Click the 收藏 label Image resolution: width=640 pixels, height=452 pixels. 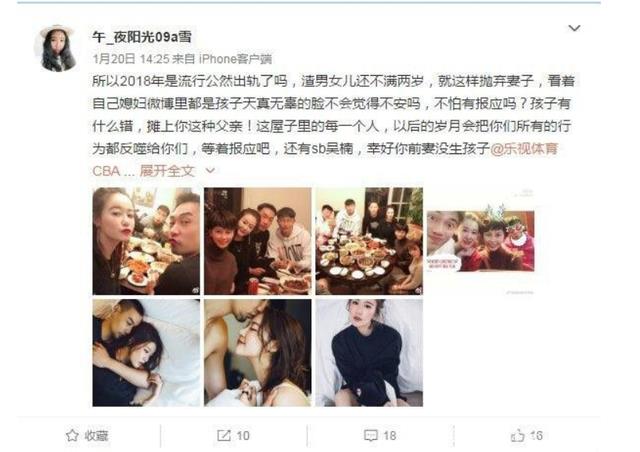(96, 436)
